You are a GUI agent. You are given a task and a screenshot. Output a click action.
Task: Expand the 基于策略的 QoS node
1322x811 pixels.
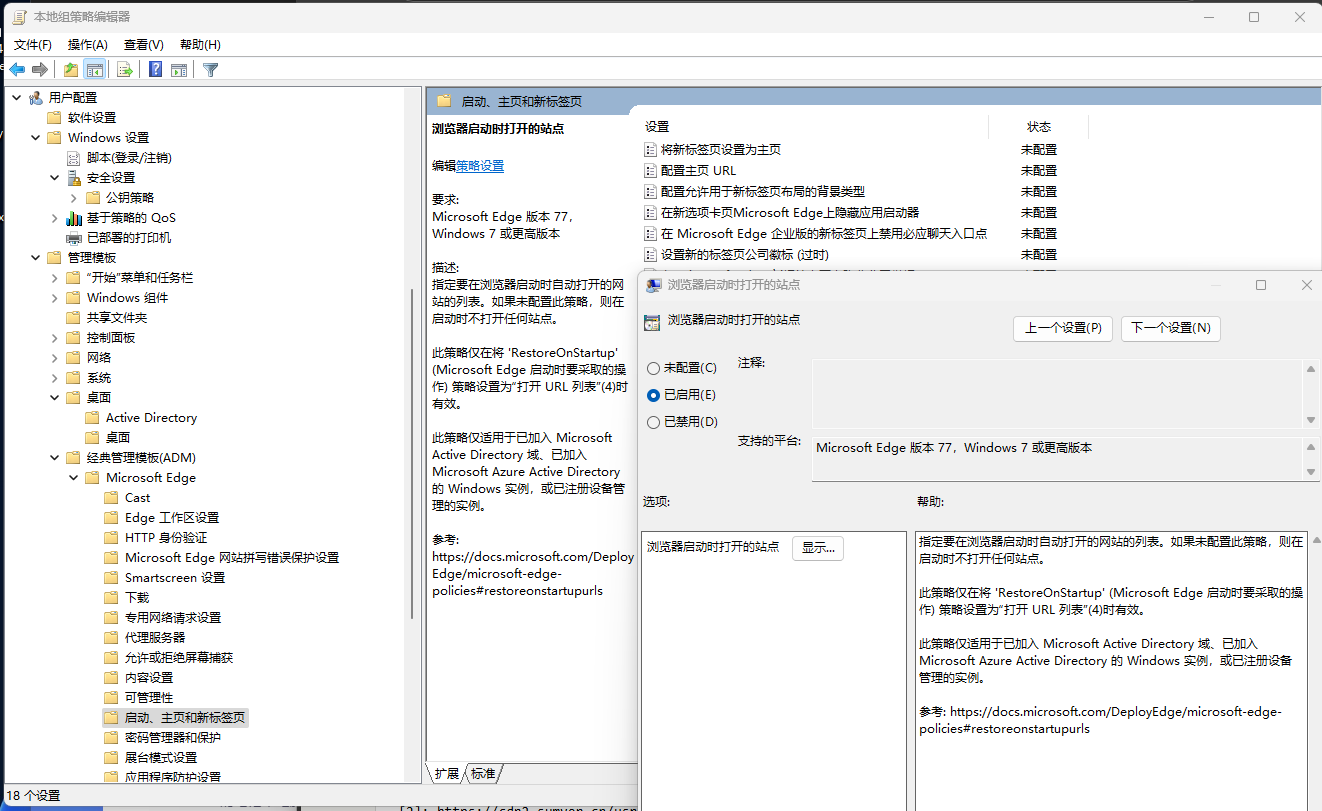click(54, 218)
